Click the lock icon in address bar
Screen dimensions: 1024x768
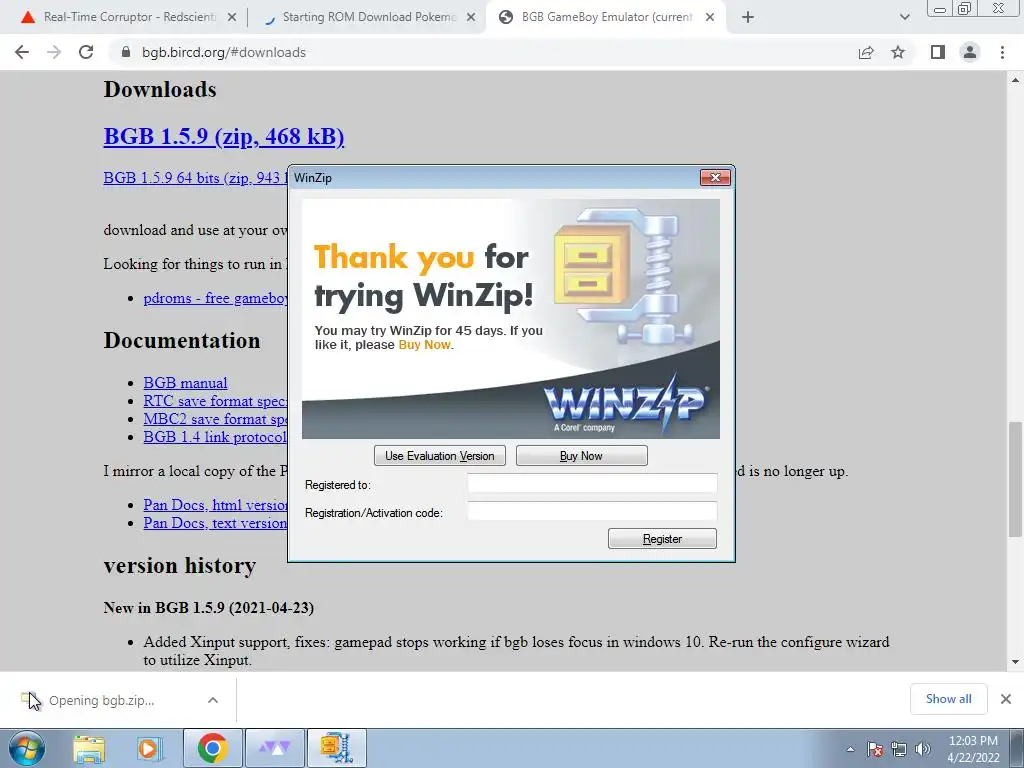tap(126, 52)
